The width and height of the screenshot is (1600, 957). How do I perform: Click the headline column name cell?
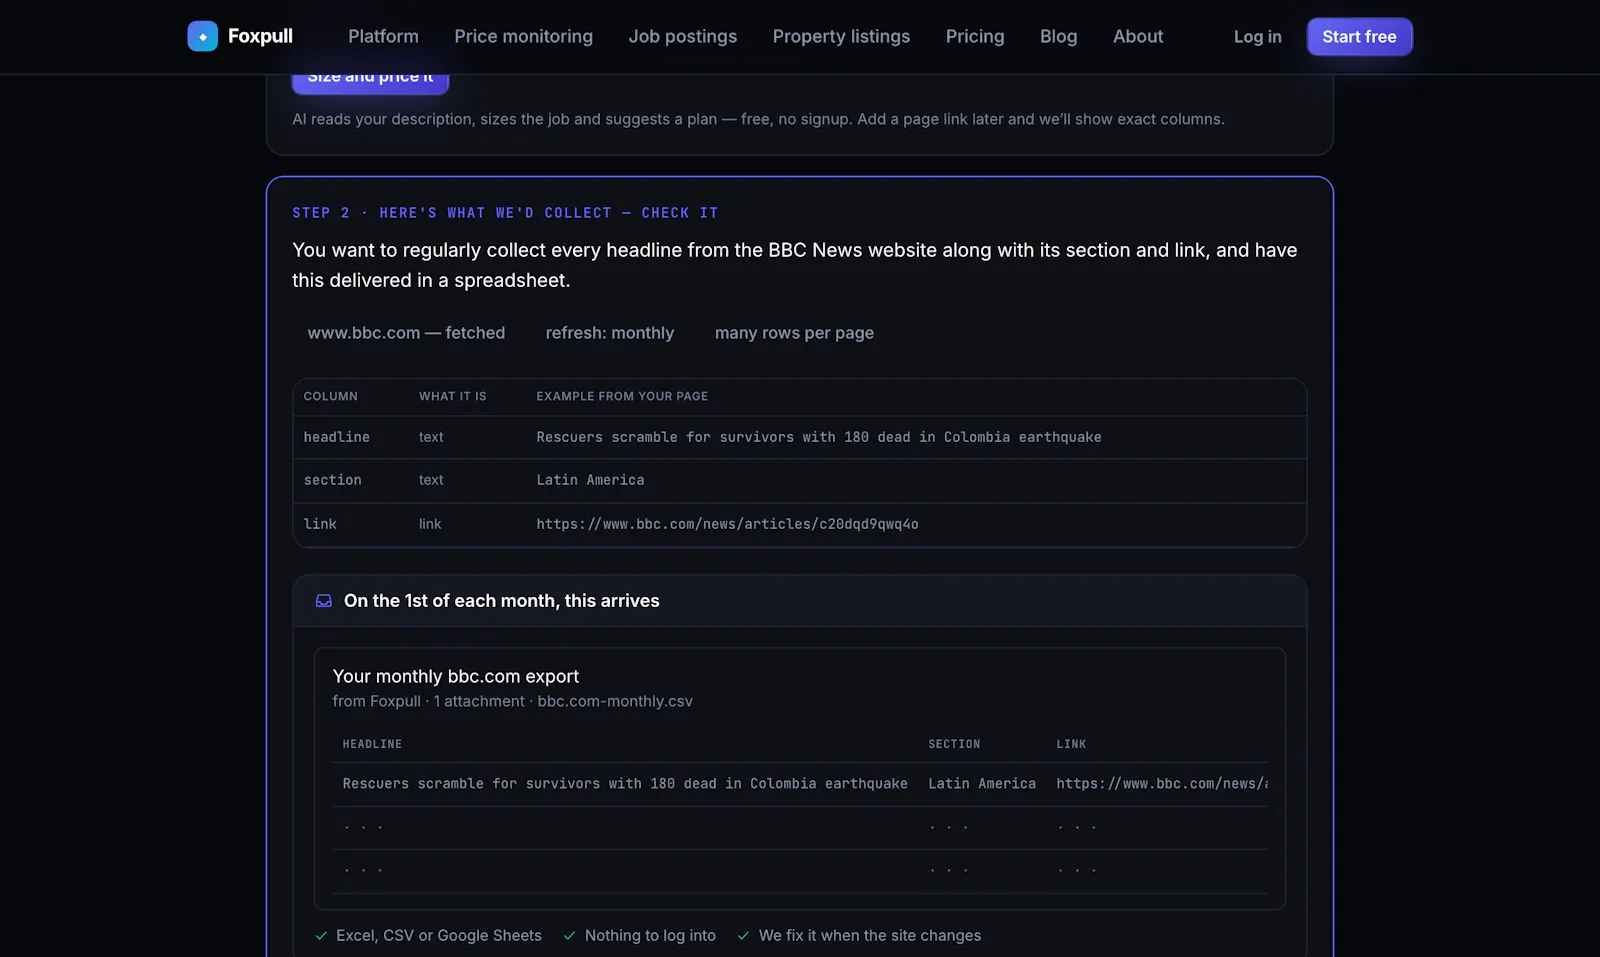click(337, 437)
